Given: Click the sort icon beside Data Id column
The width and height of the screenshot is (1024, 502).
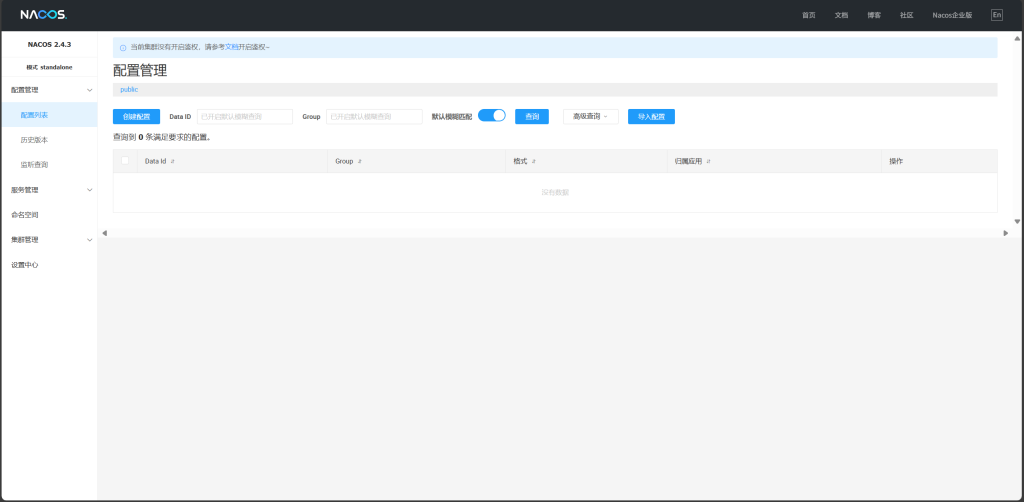Looking at the screenshot, I should tap(173, 161).
